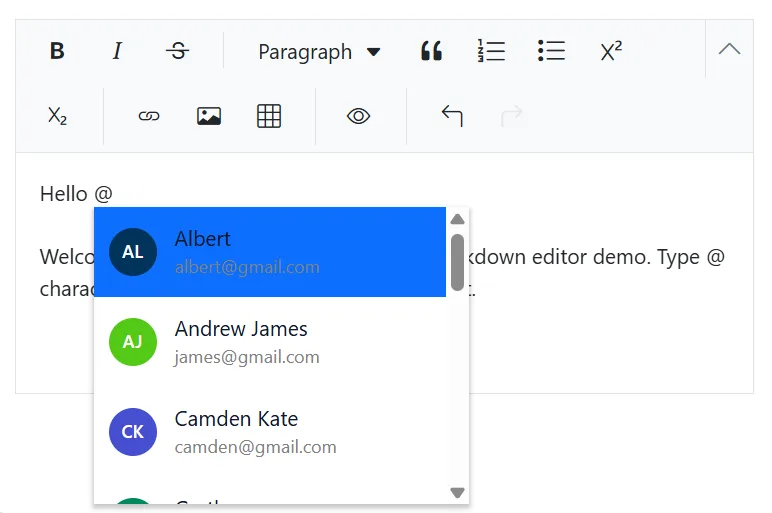This screenshot has width=772, height=513.
Task: Click the mention list scroll down arrow
Action: pos(457,492)
